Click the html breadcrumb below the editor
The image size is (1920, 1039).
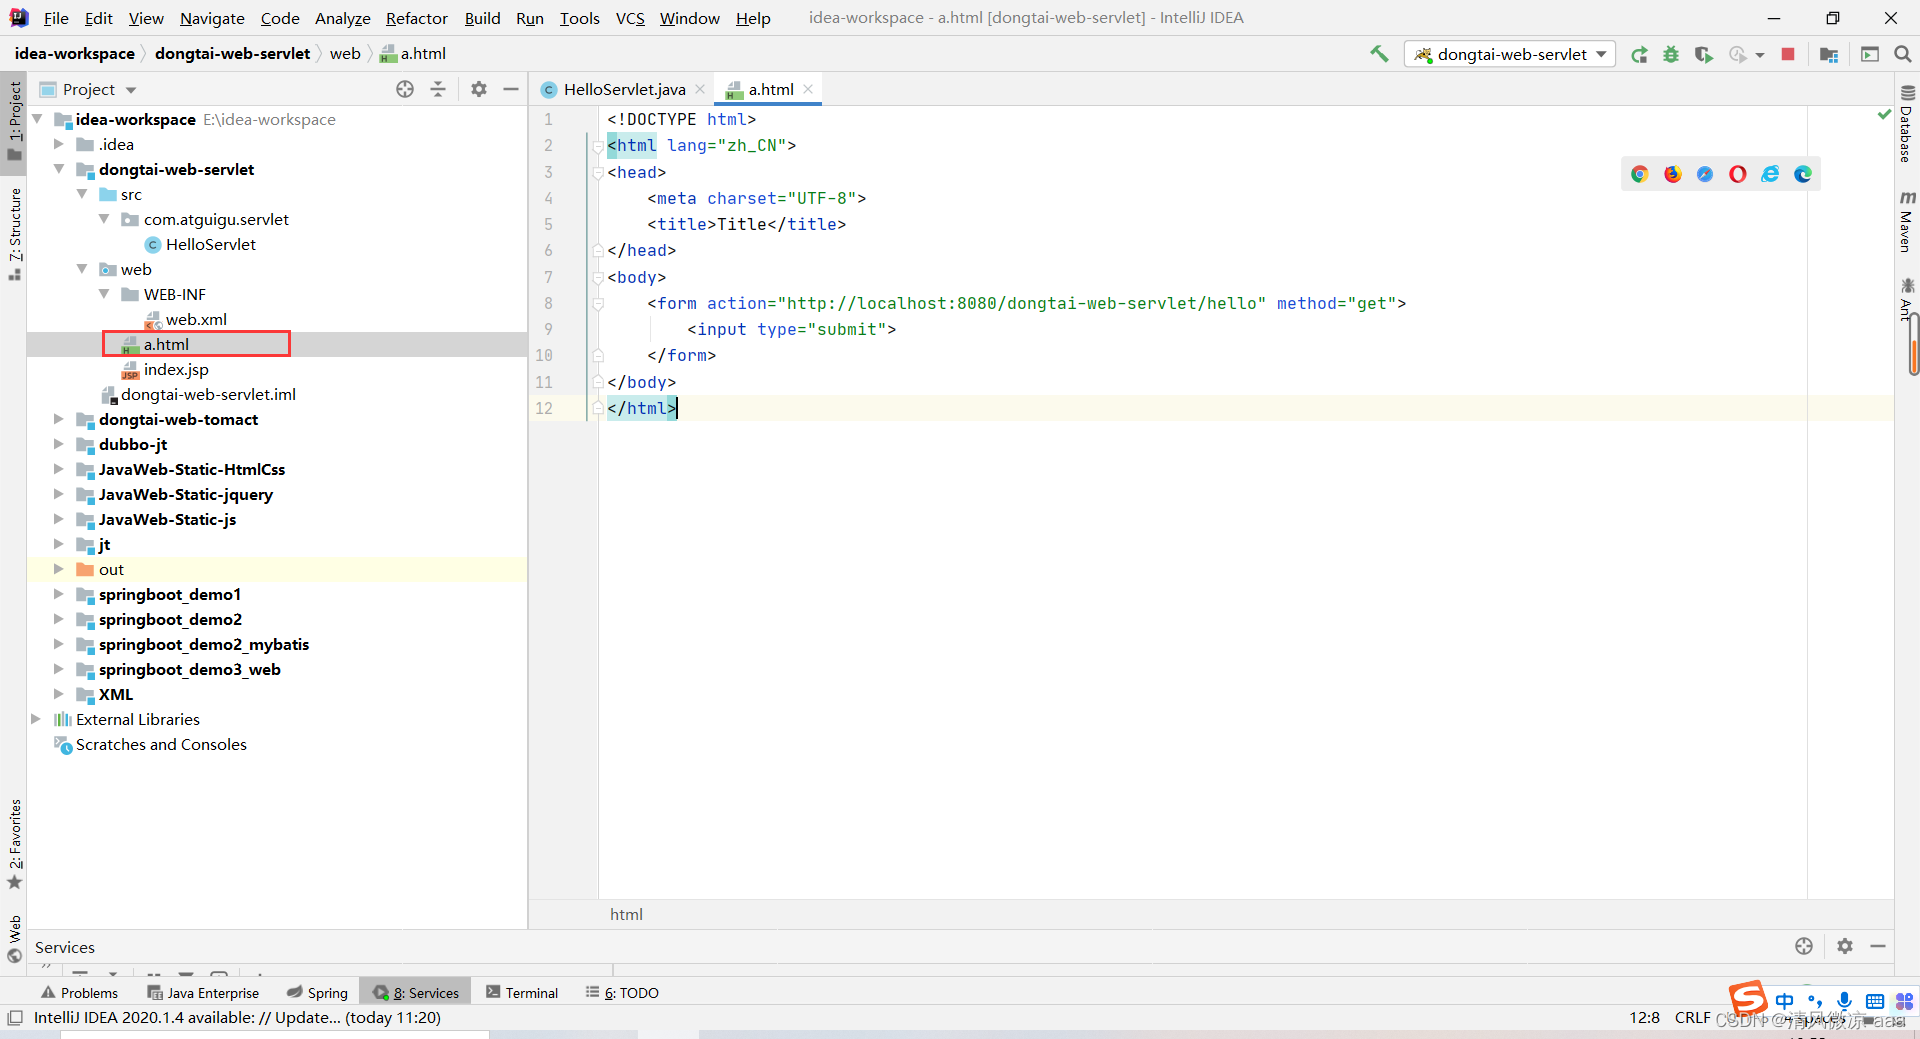click(x=626, y=914)
